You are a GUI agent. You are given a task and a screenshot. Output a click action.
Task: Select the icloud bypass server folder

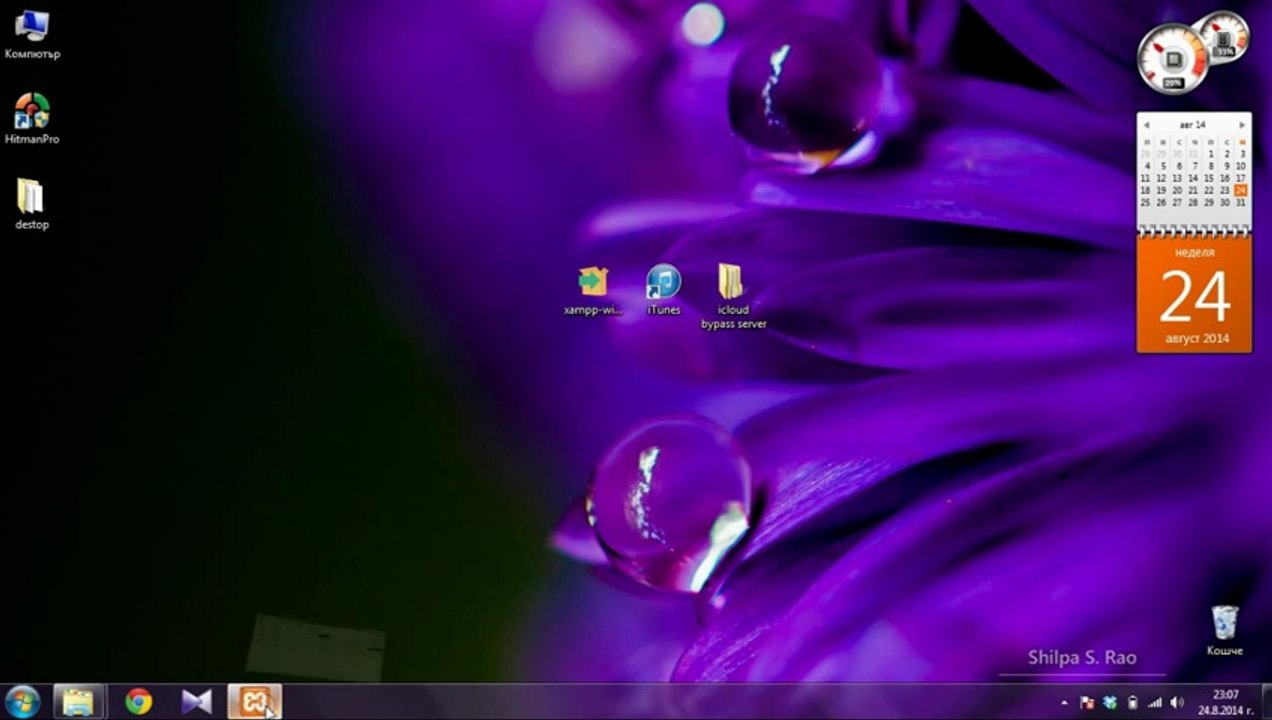coord(733,283)
